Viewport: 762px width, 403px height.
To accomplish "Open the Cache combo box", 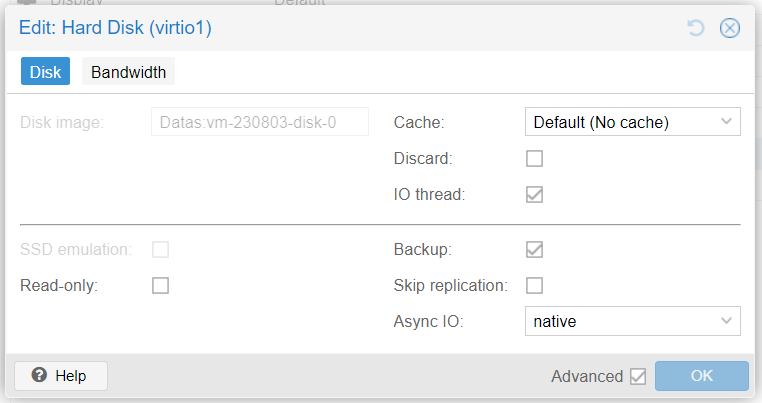I will click(x=633, y=122).
